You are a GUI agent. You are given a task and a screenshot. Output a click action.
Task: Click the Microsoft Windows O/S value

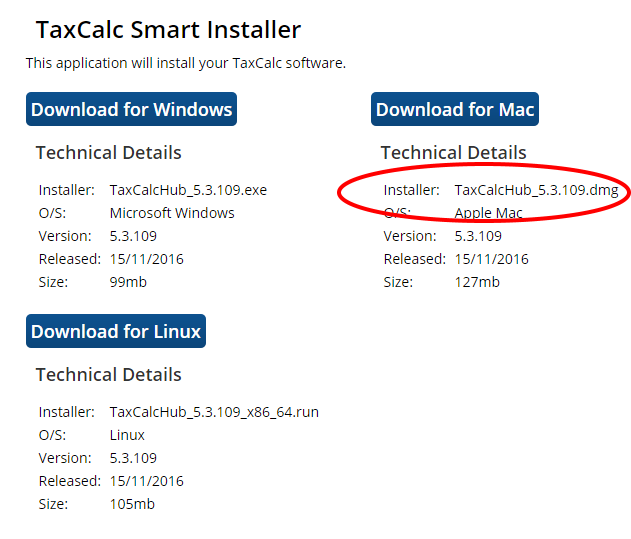(x=172, y=213)
